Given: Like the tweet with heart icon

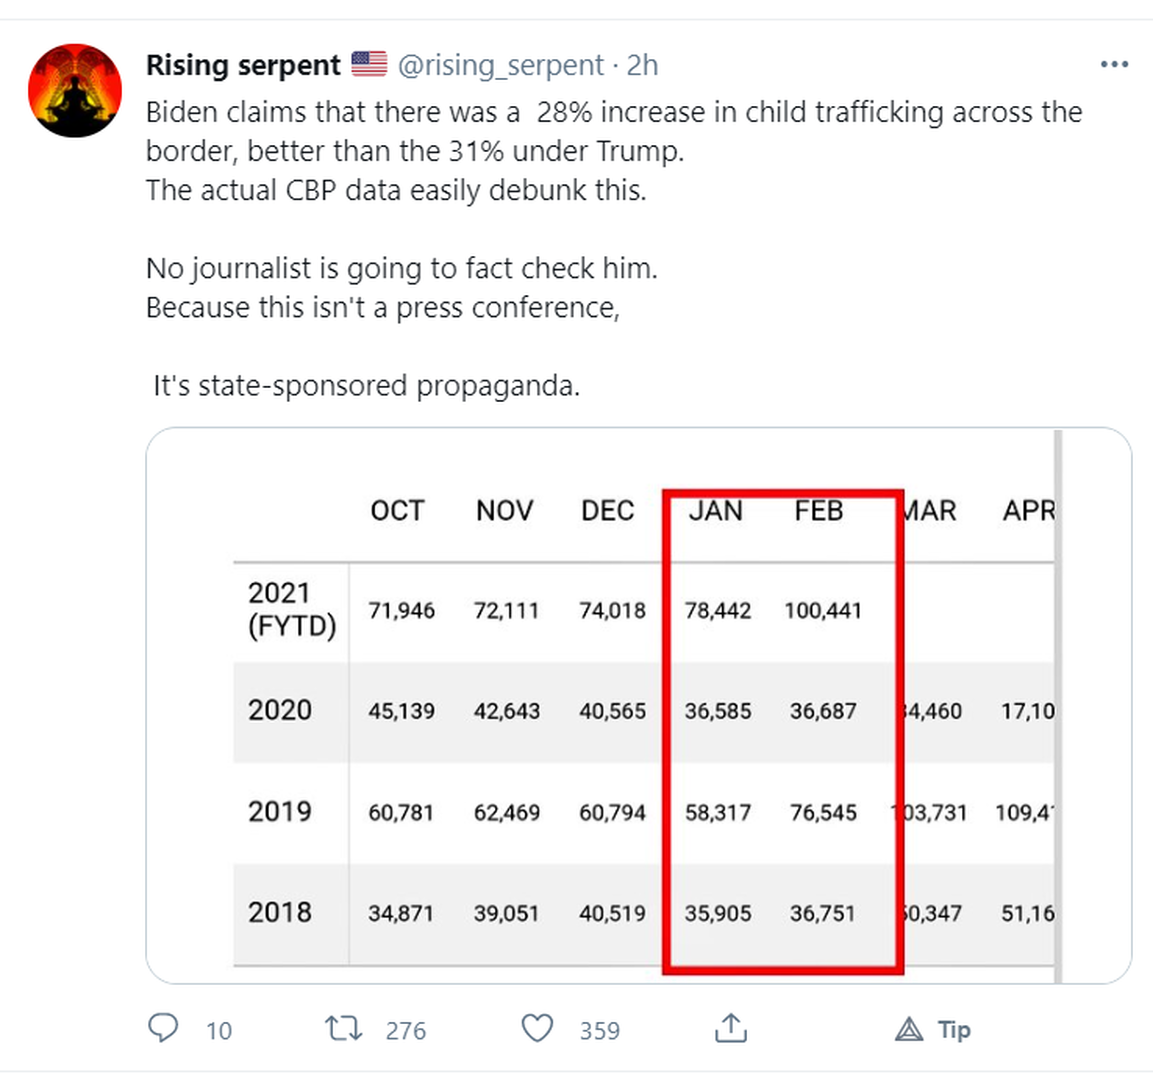Looking at the screenshot, I should click(537, 1028).
